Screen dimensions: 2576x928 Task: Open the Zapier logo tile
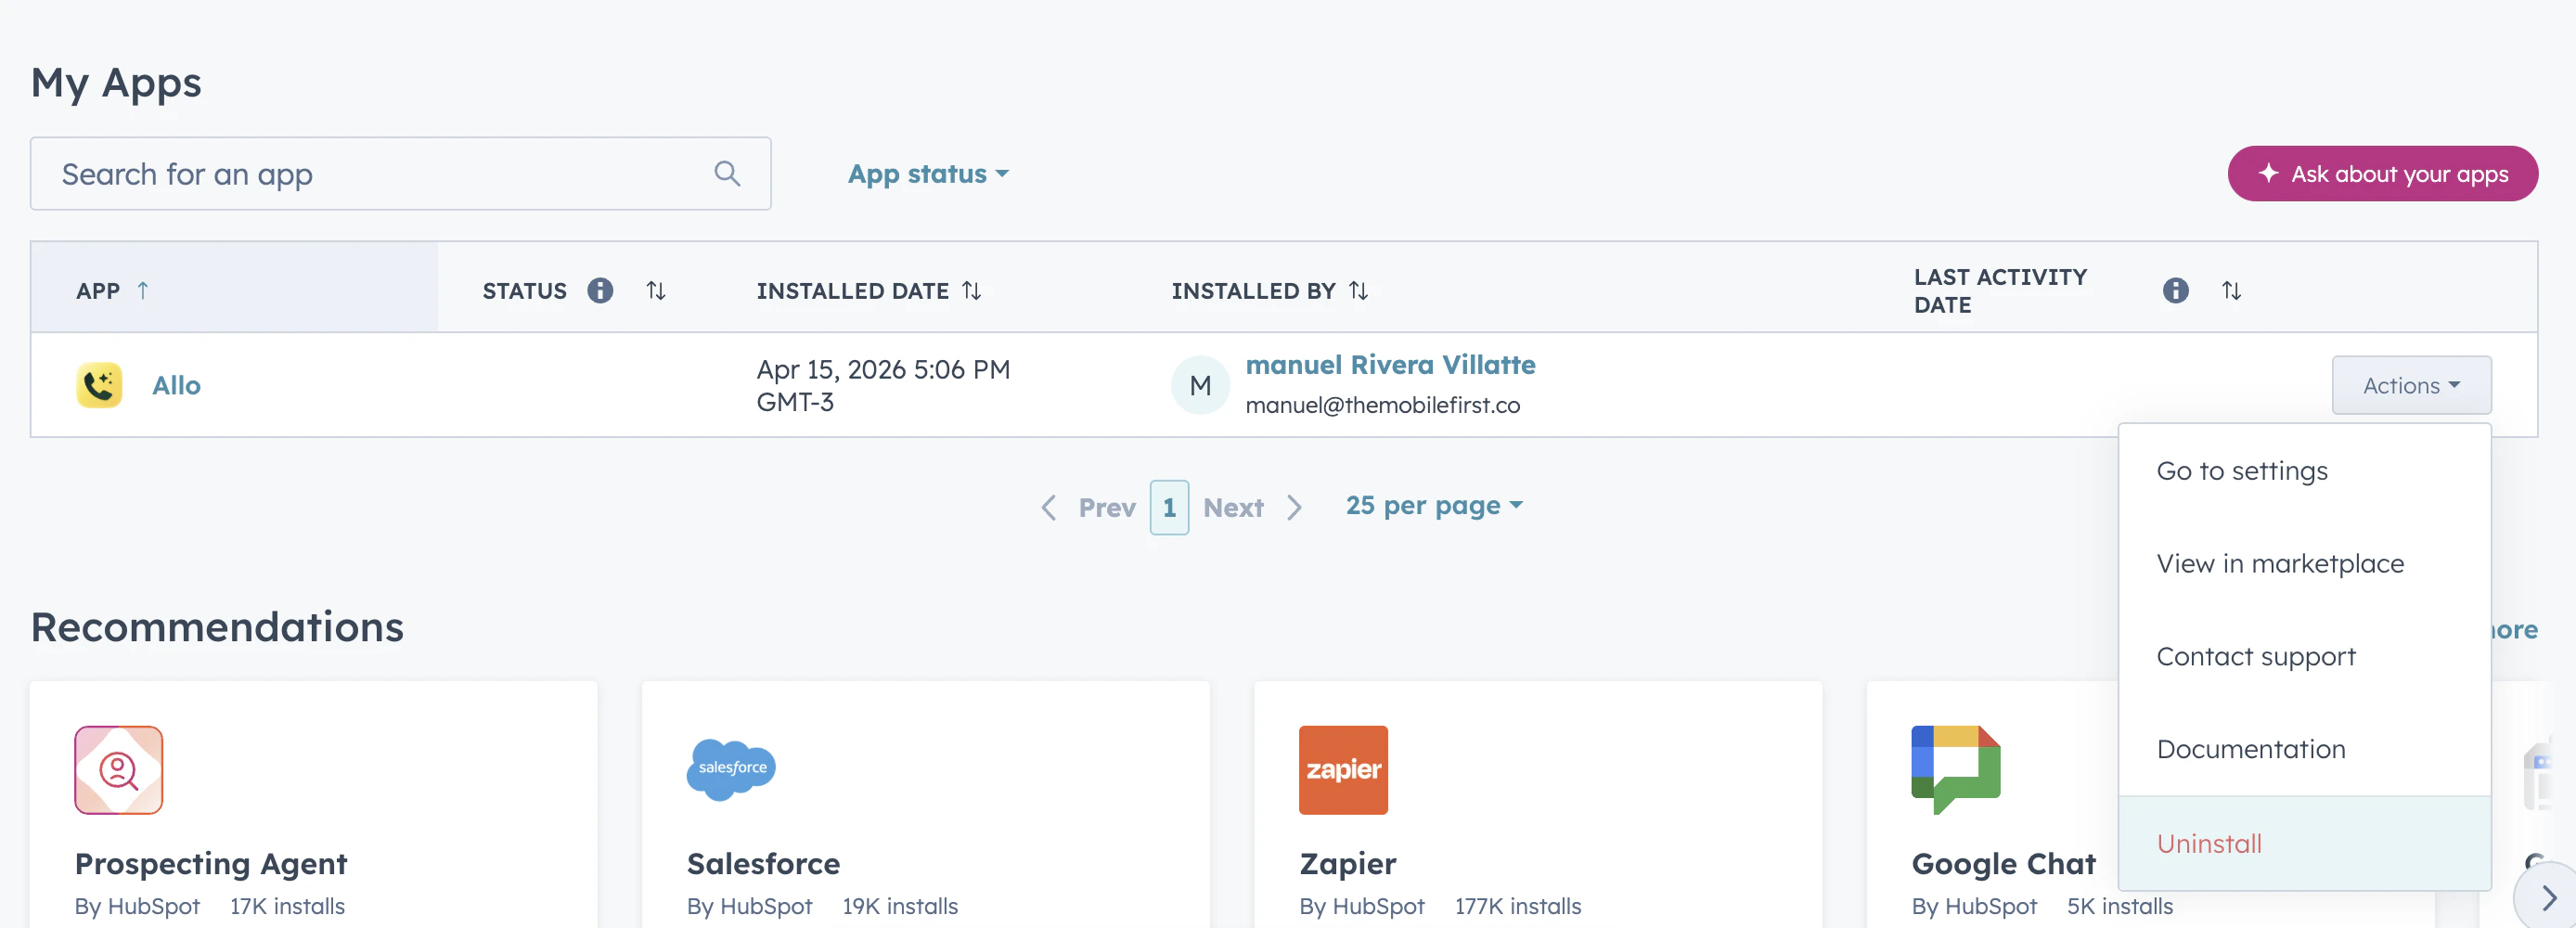tap(1343, 770)
